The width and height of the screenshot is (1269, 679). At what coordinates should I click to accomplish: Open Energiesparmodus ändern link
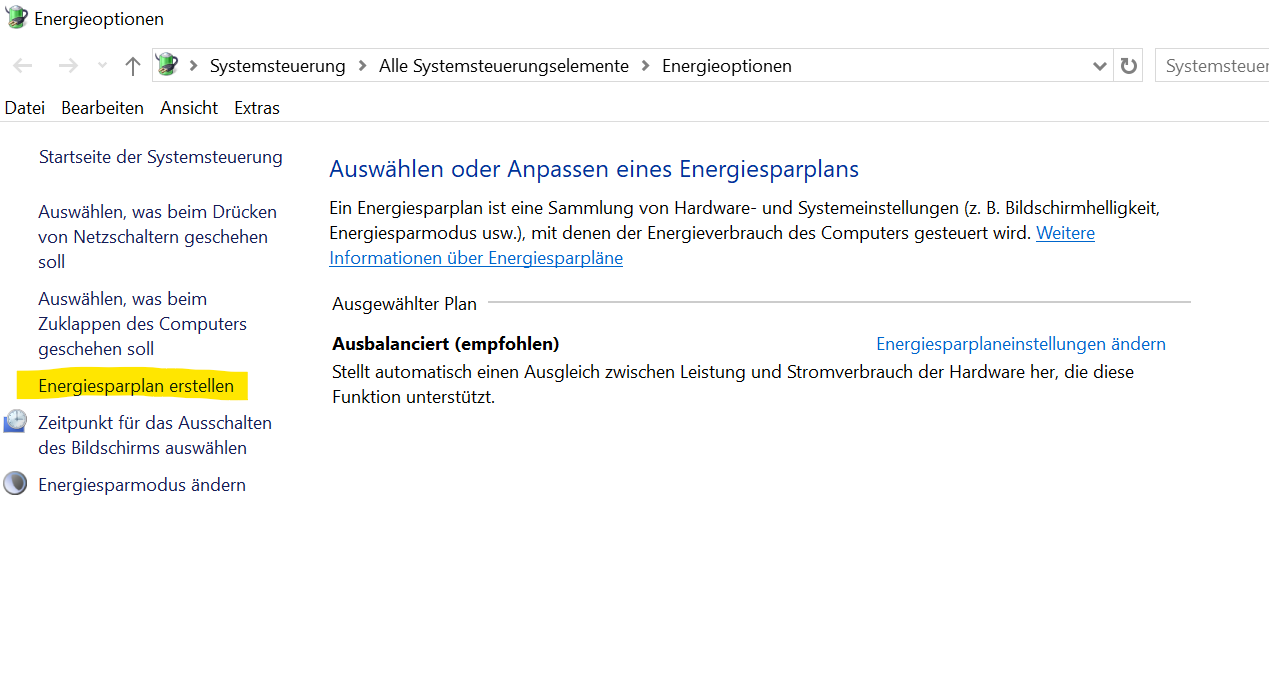pyautogui.click(x=142, y=485)
